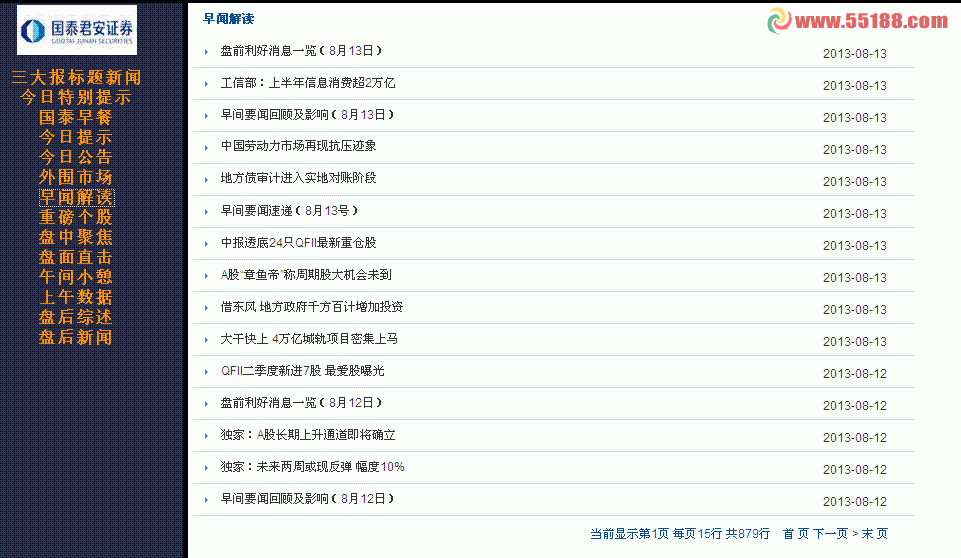
Task: Click bullet arrow beside QFII二季度新进7股 row
Action: [x=207, y=372]
